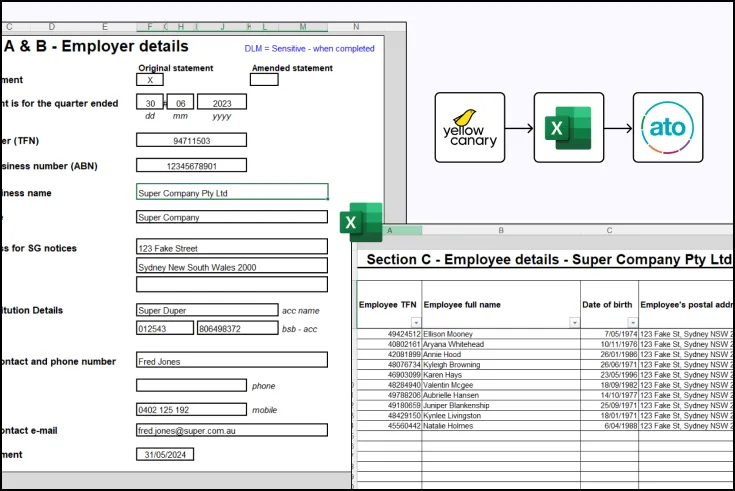Select column B header in employee sheet
This screenshot has height=491, width=735.
tap(501, 230)
